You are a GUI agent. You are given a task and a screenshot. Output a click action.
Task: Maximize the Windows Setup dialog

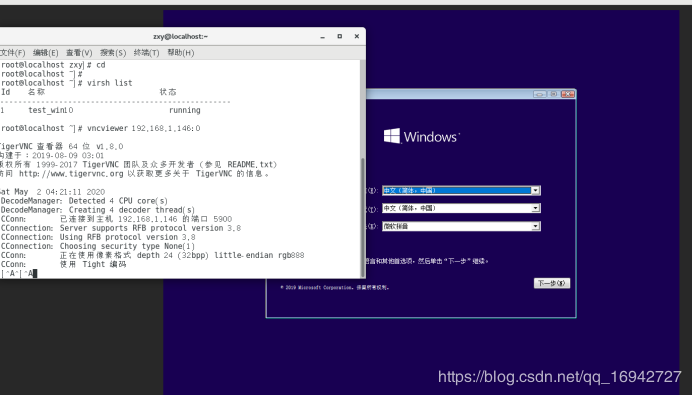(553, 94)
